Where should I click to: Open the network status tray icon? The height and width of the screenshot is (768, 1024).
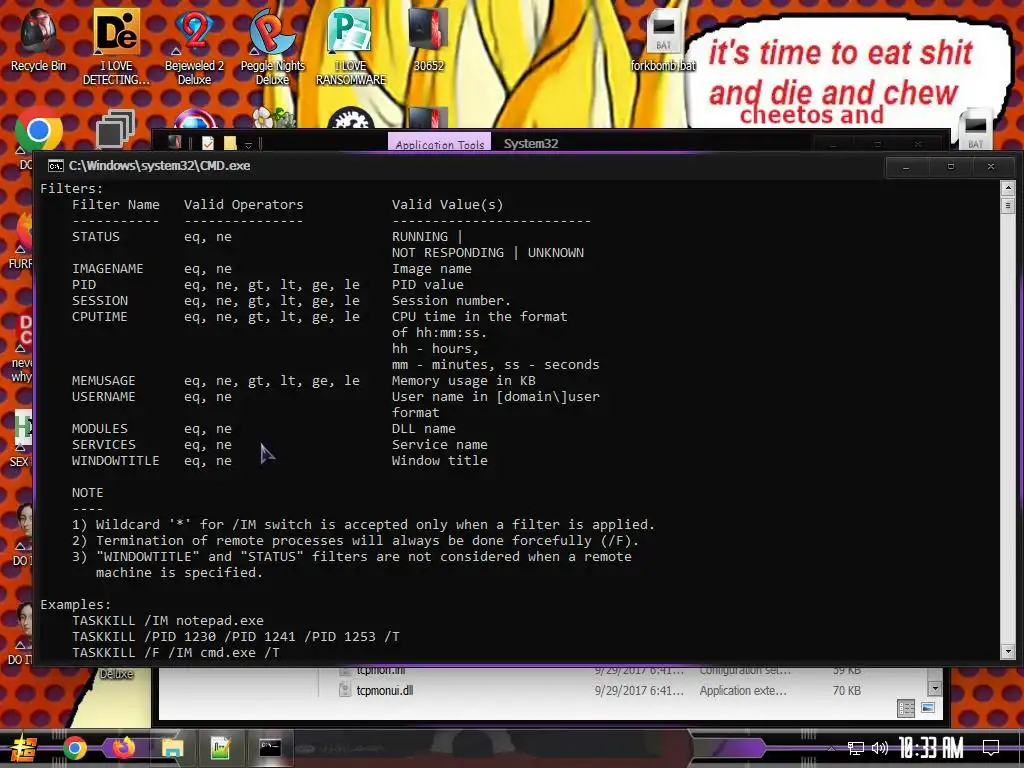click(856, 748)
